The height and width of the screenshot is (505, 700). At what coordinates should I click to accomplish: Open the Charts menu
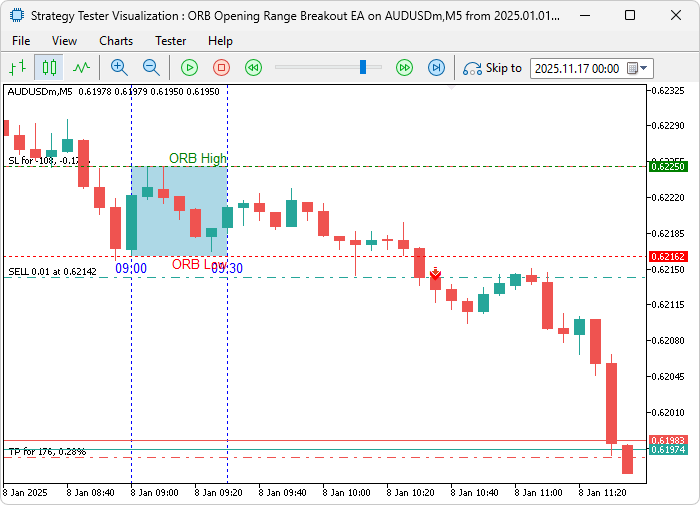pos(116,41)
